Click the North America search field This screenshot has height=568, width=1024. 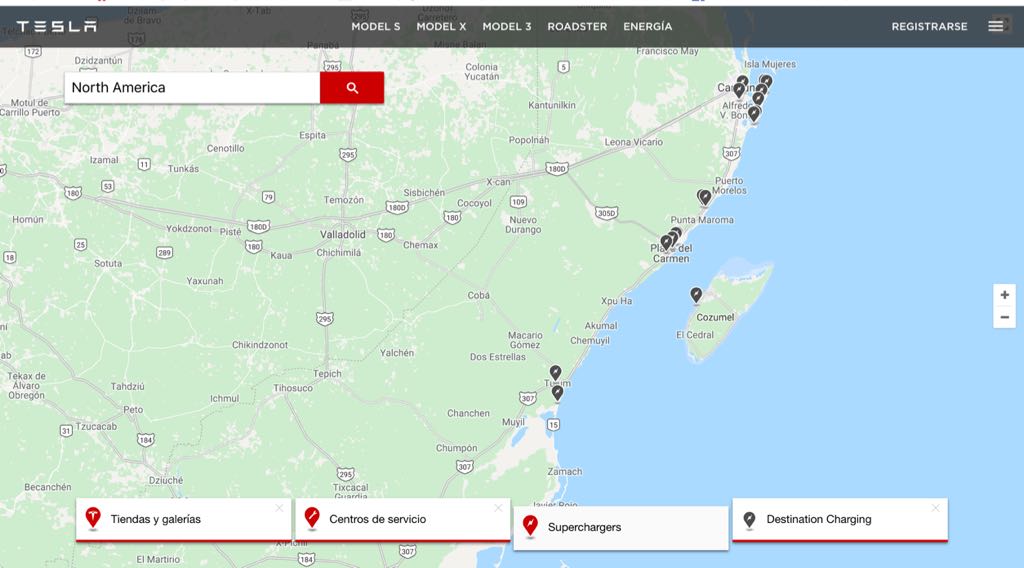[192, 88]
